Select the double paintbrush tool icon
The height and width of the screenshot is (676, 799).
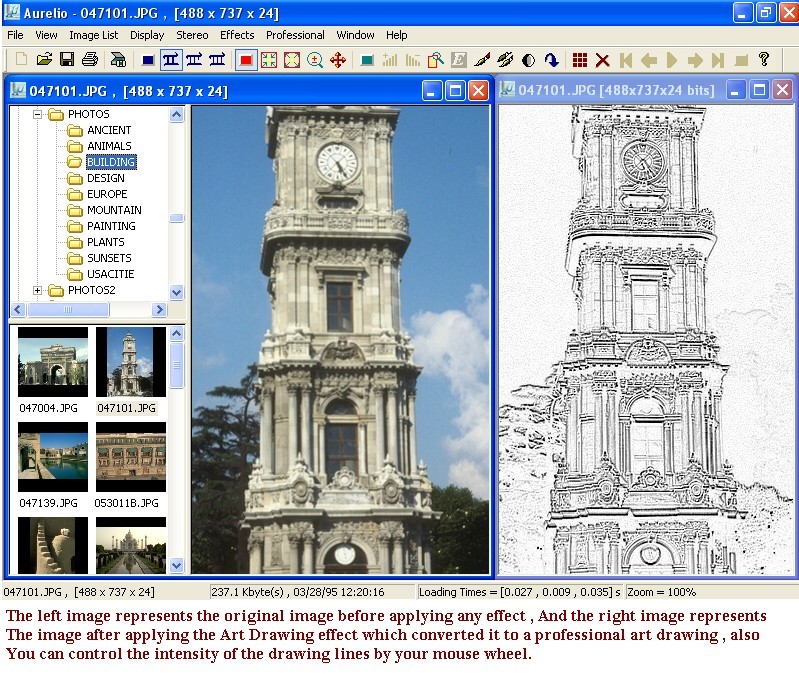coord(505,60)
